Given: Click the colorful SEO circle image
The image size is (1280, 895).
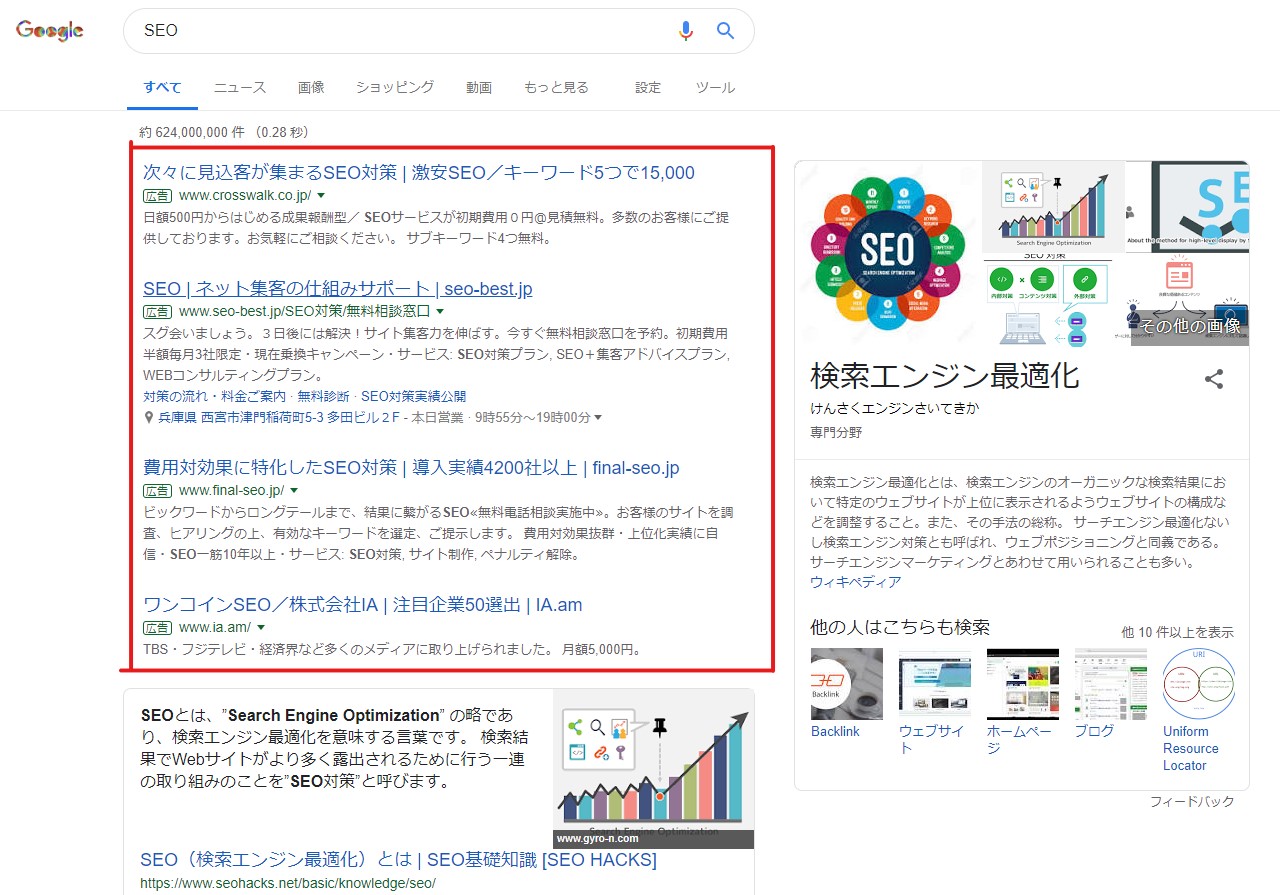Looking at the screenshot, I should pos(888,254).
